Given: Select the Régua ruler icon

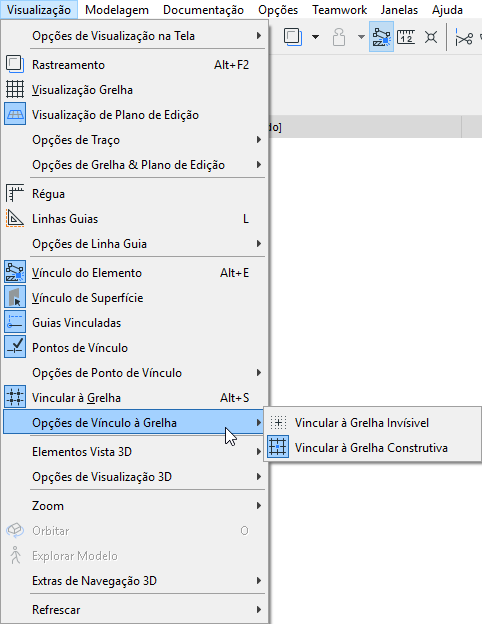Looking at the screenshot, I should 15,194.
